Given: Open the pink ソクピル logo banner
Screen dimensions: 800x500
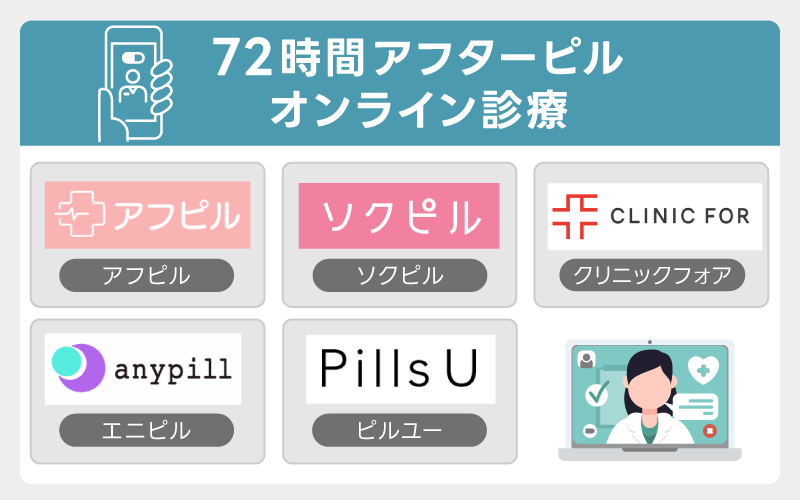Looking at the screenshot, I should [399, 216].
